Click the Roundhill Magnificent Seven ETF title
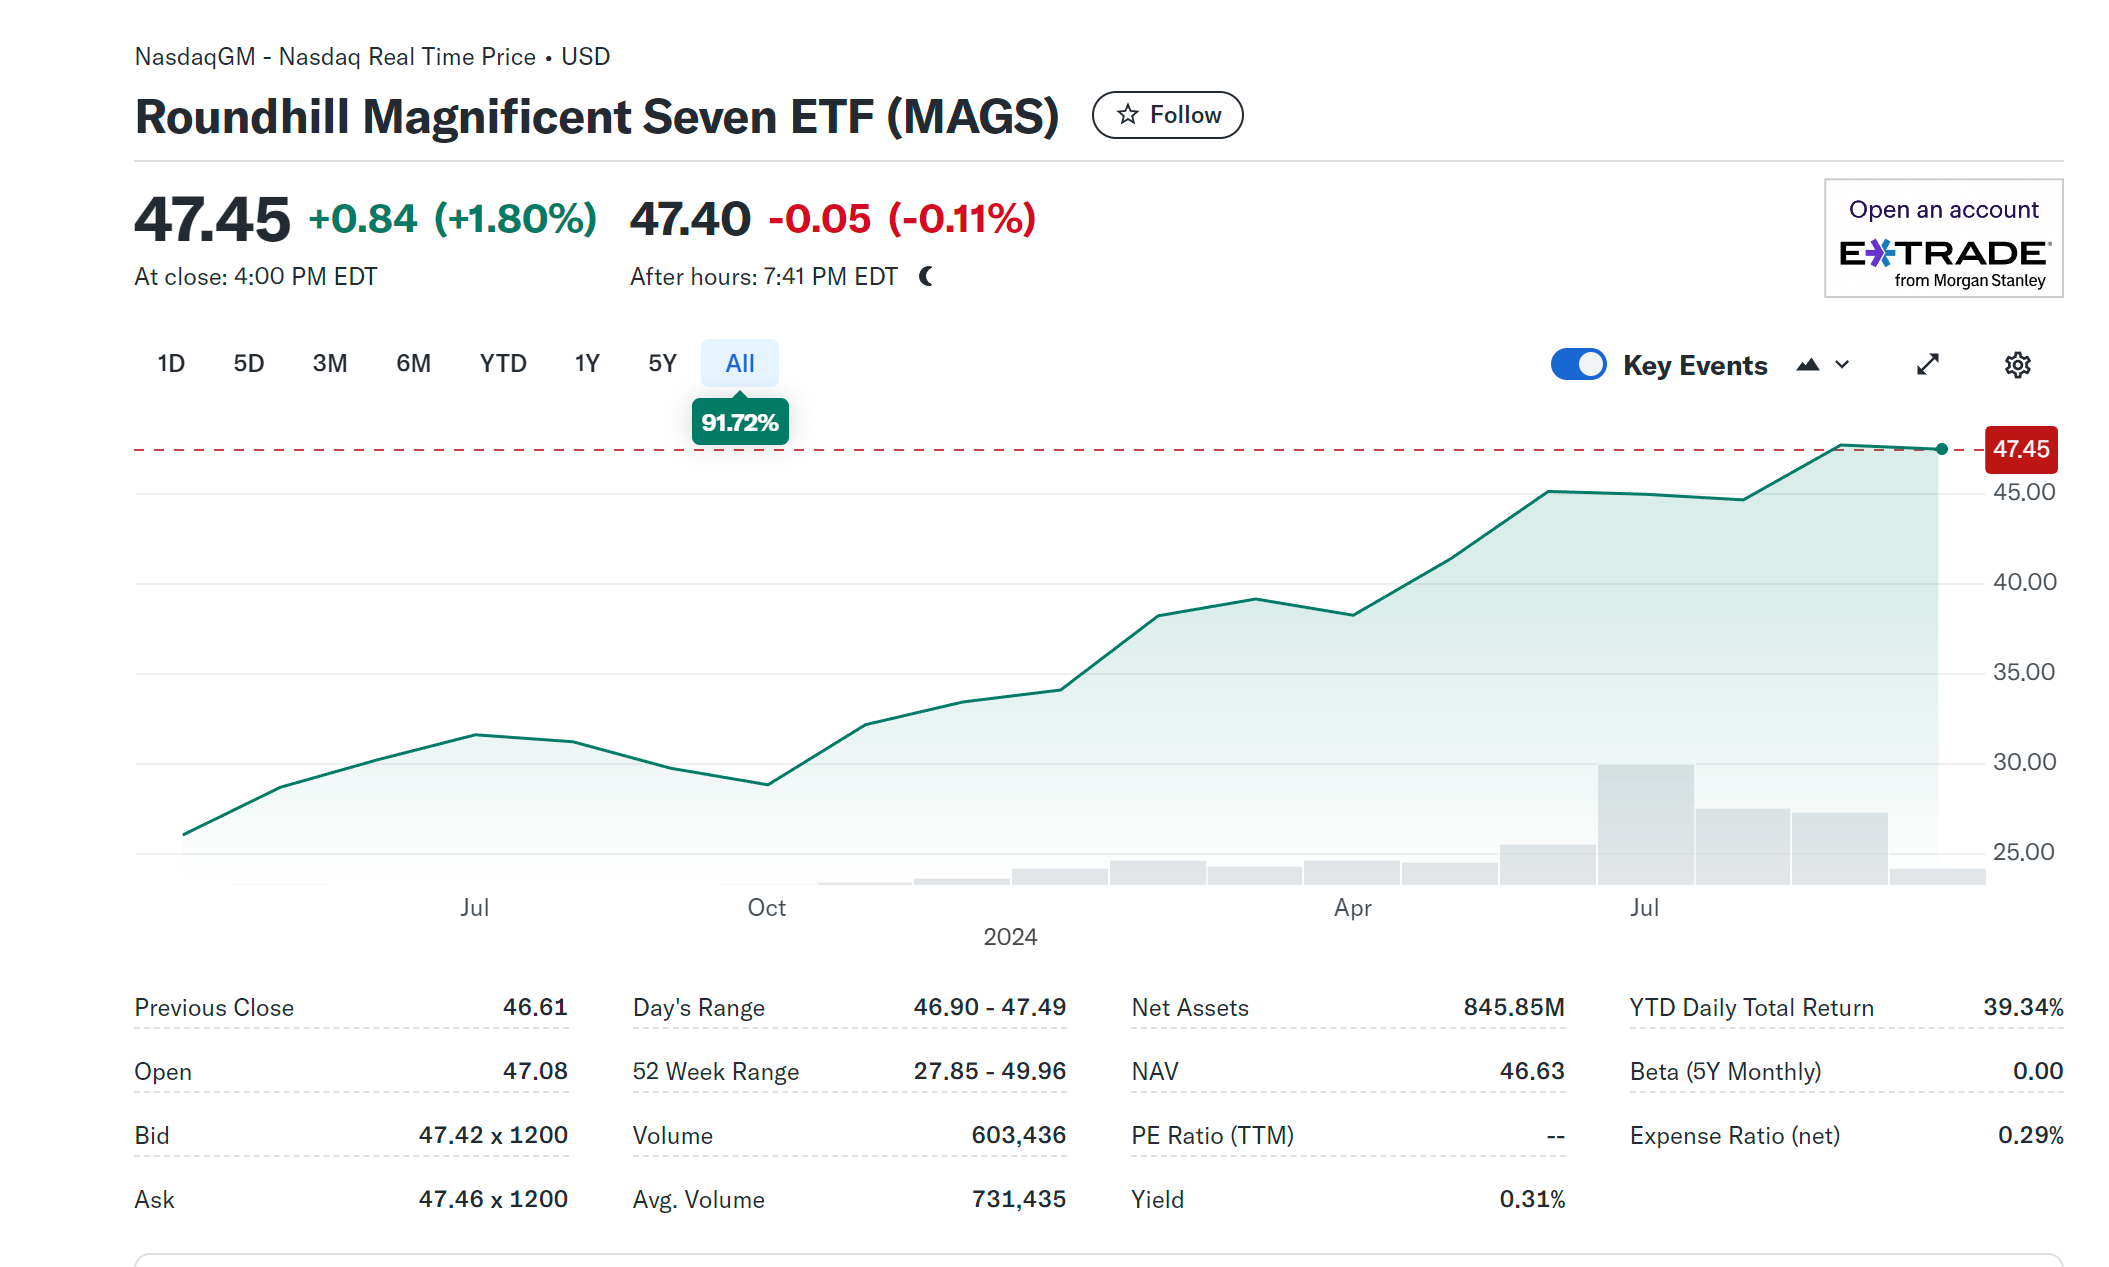 (597, 116)
